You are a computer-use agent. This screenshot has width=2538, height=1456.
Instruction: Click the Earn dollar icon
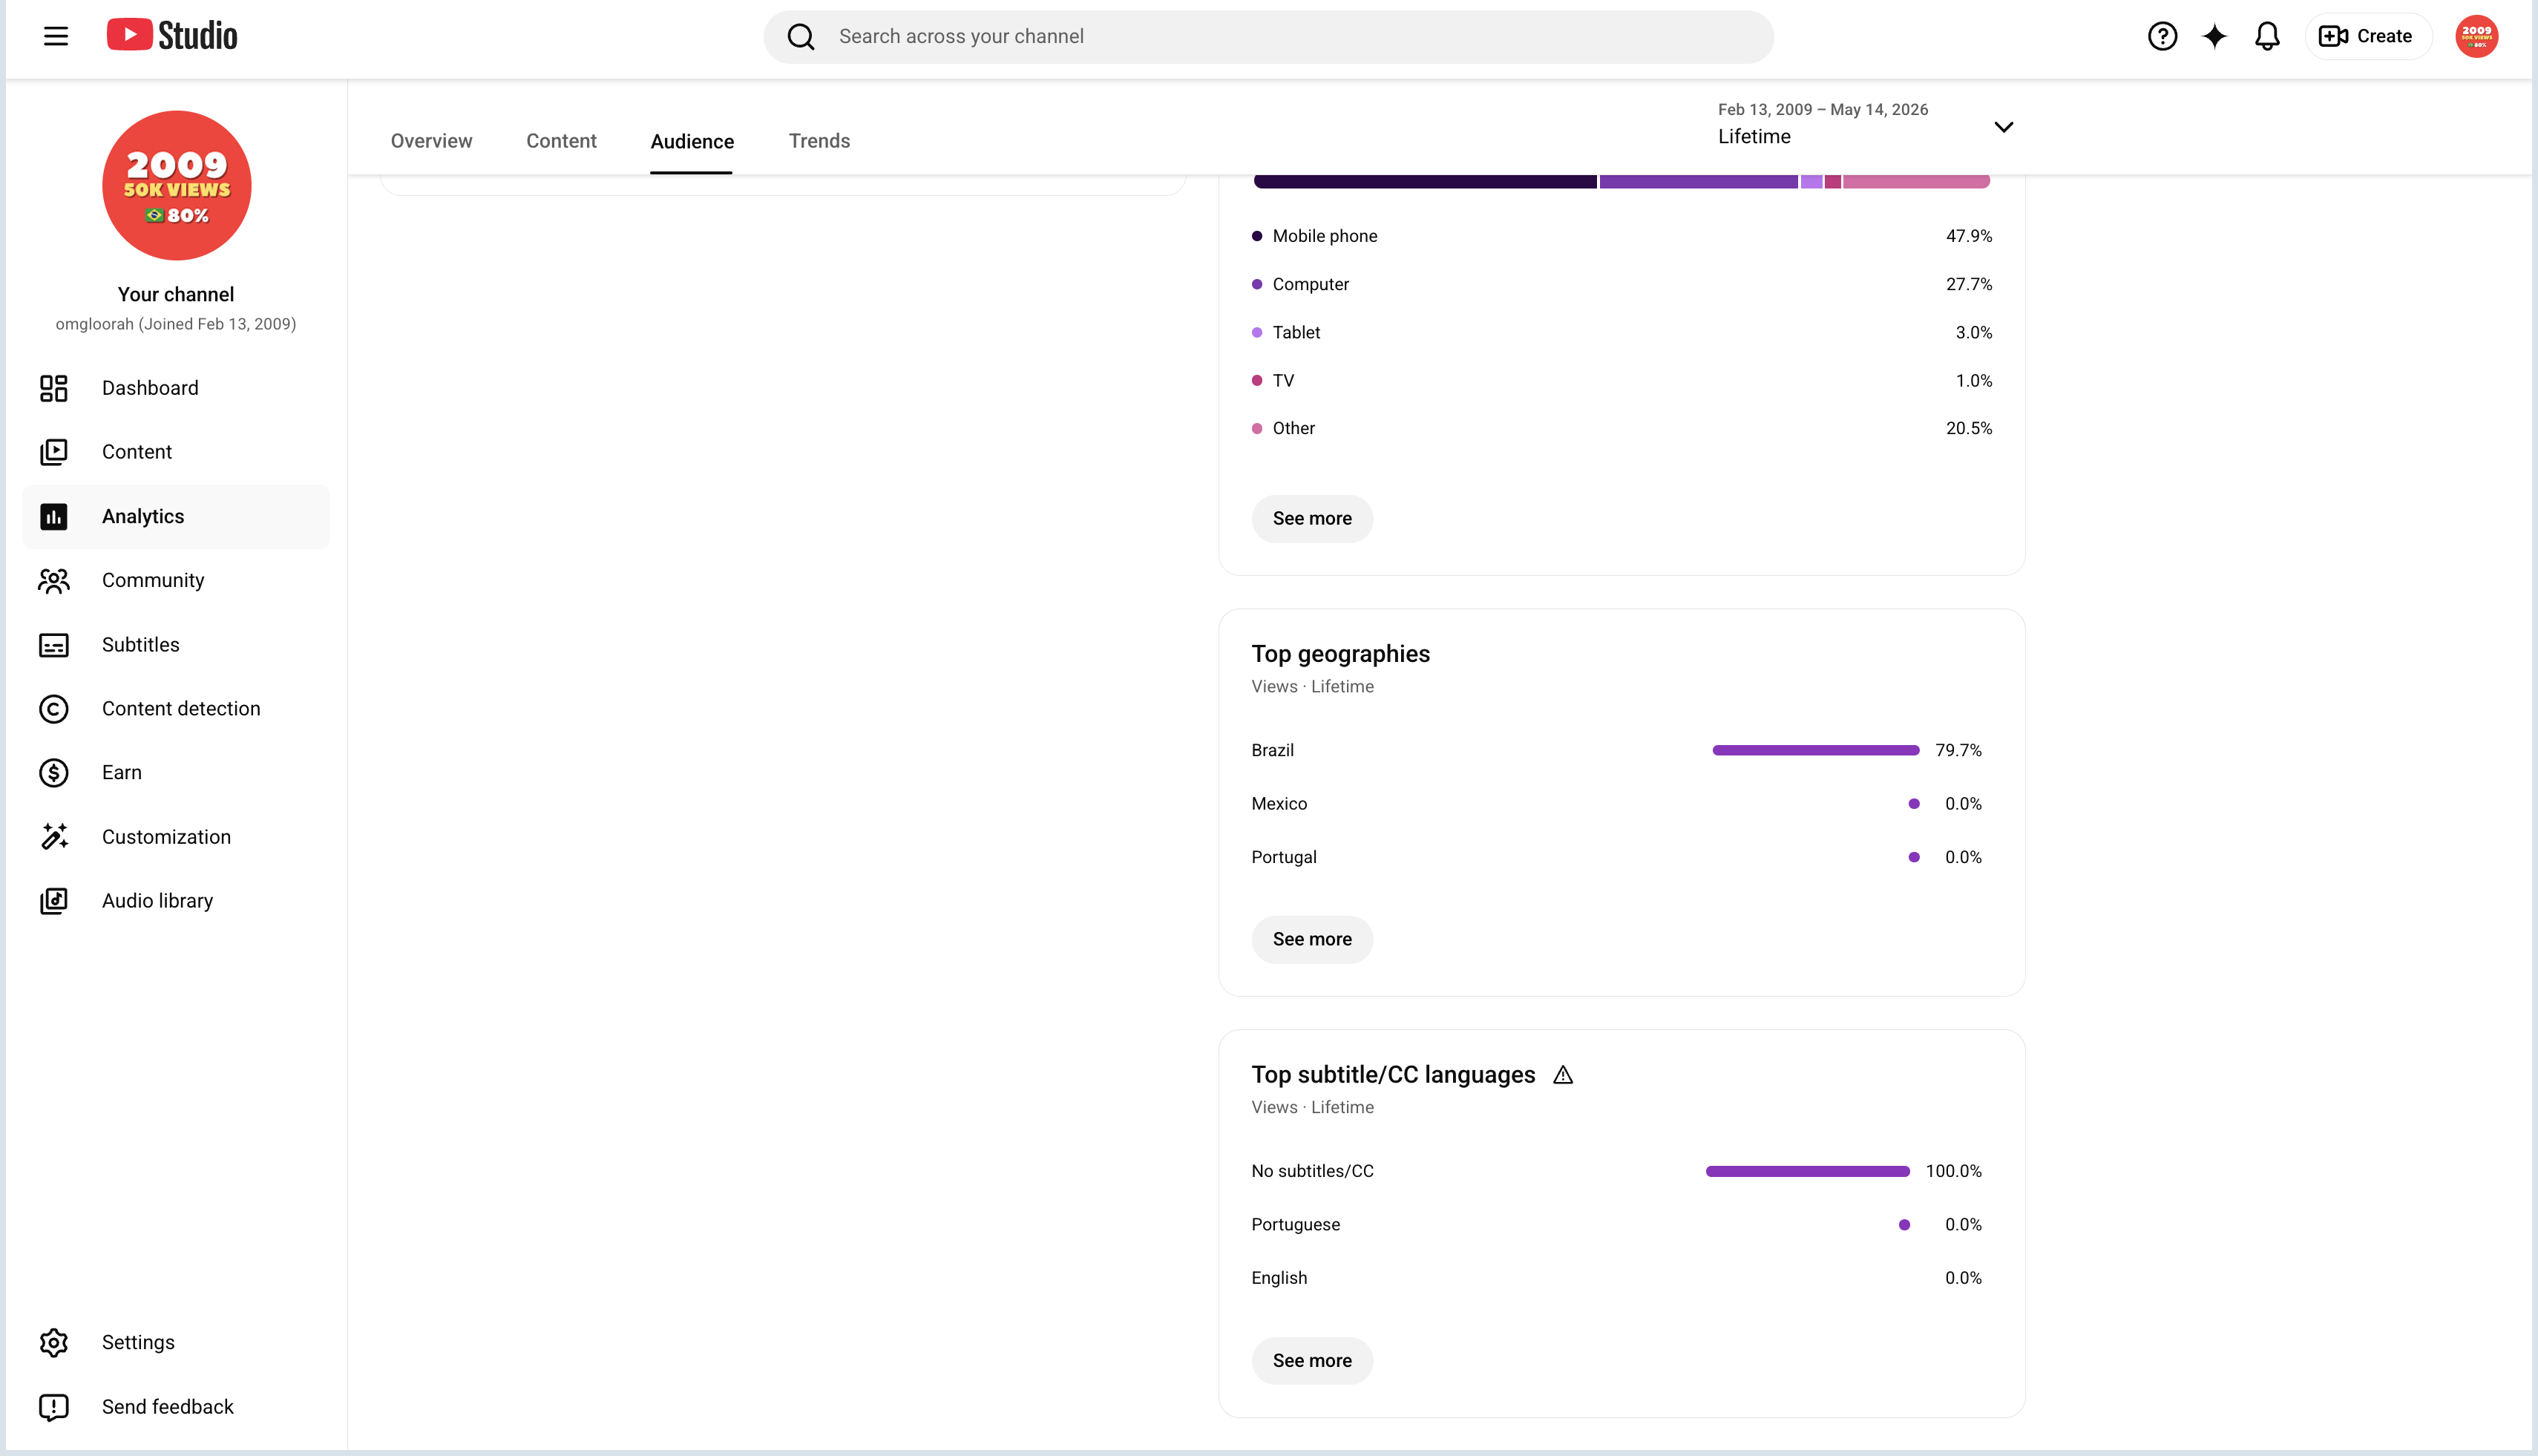click(54, 773)
